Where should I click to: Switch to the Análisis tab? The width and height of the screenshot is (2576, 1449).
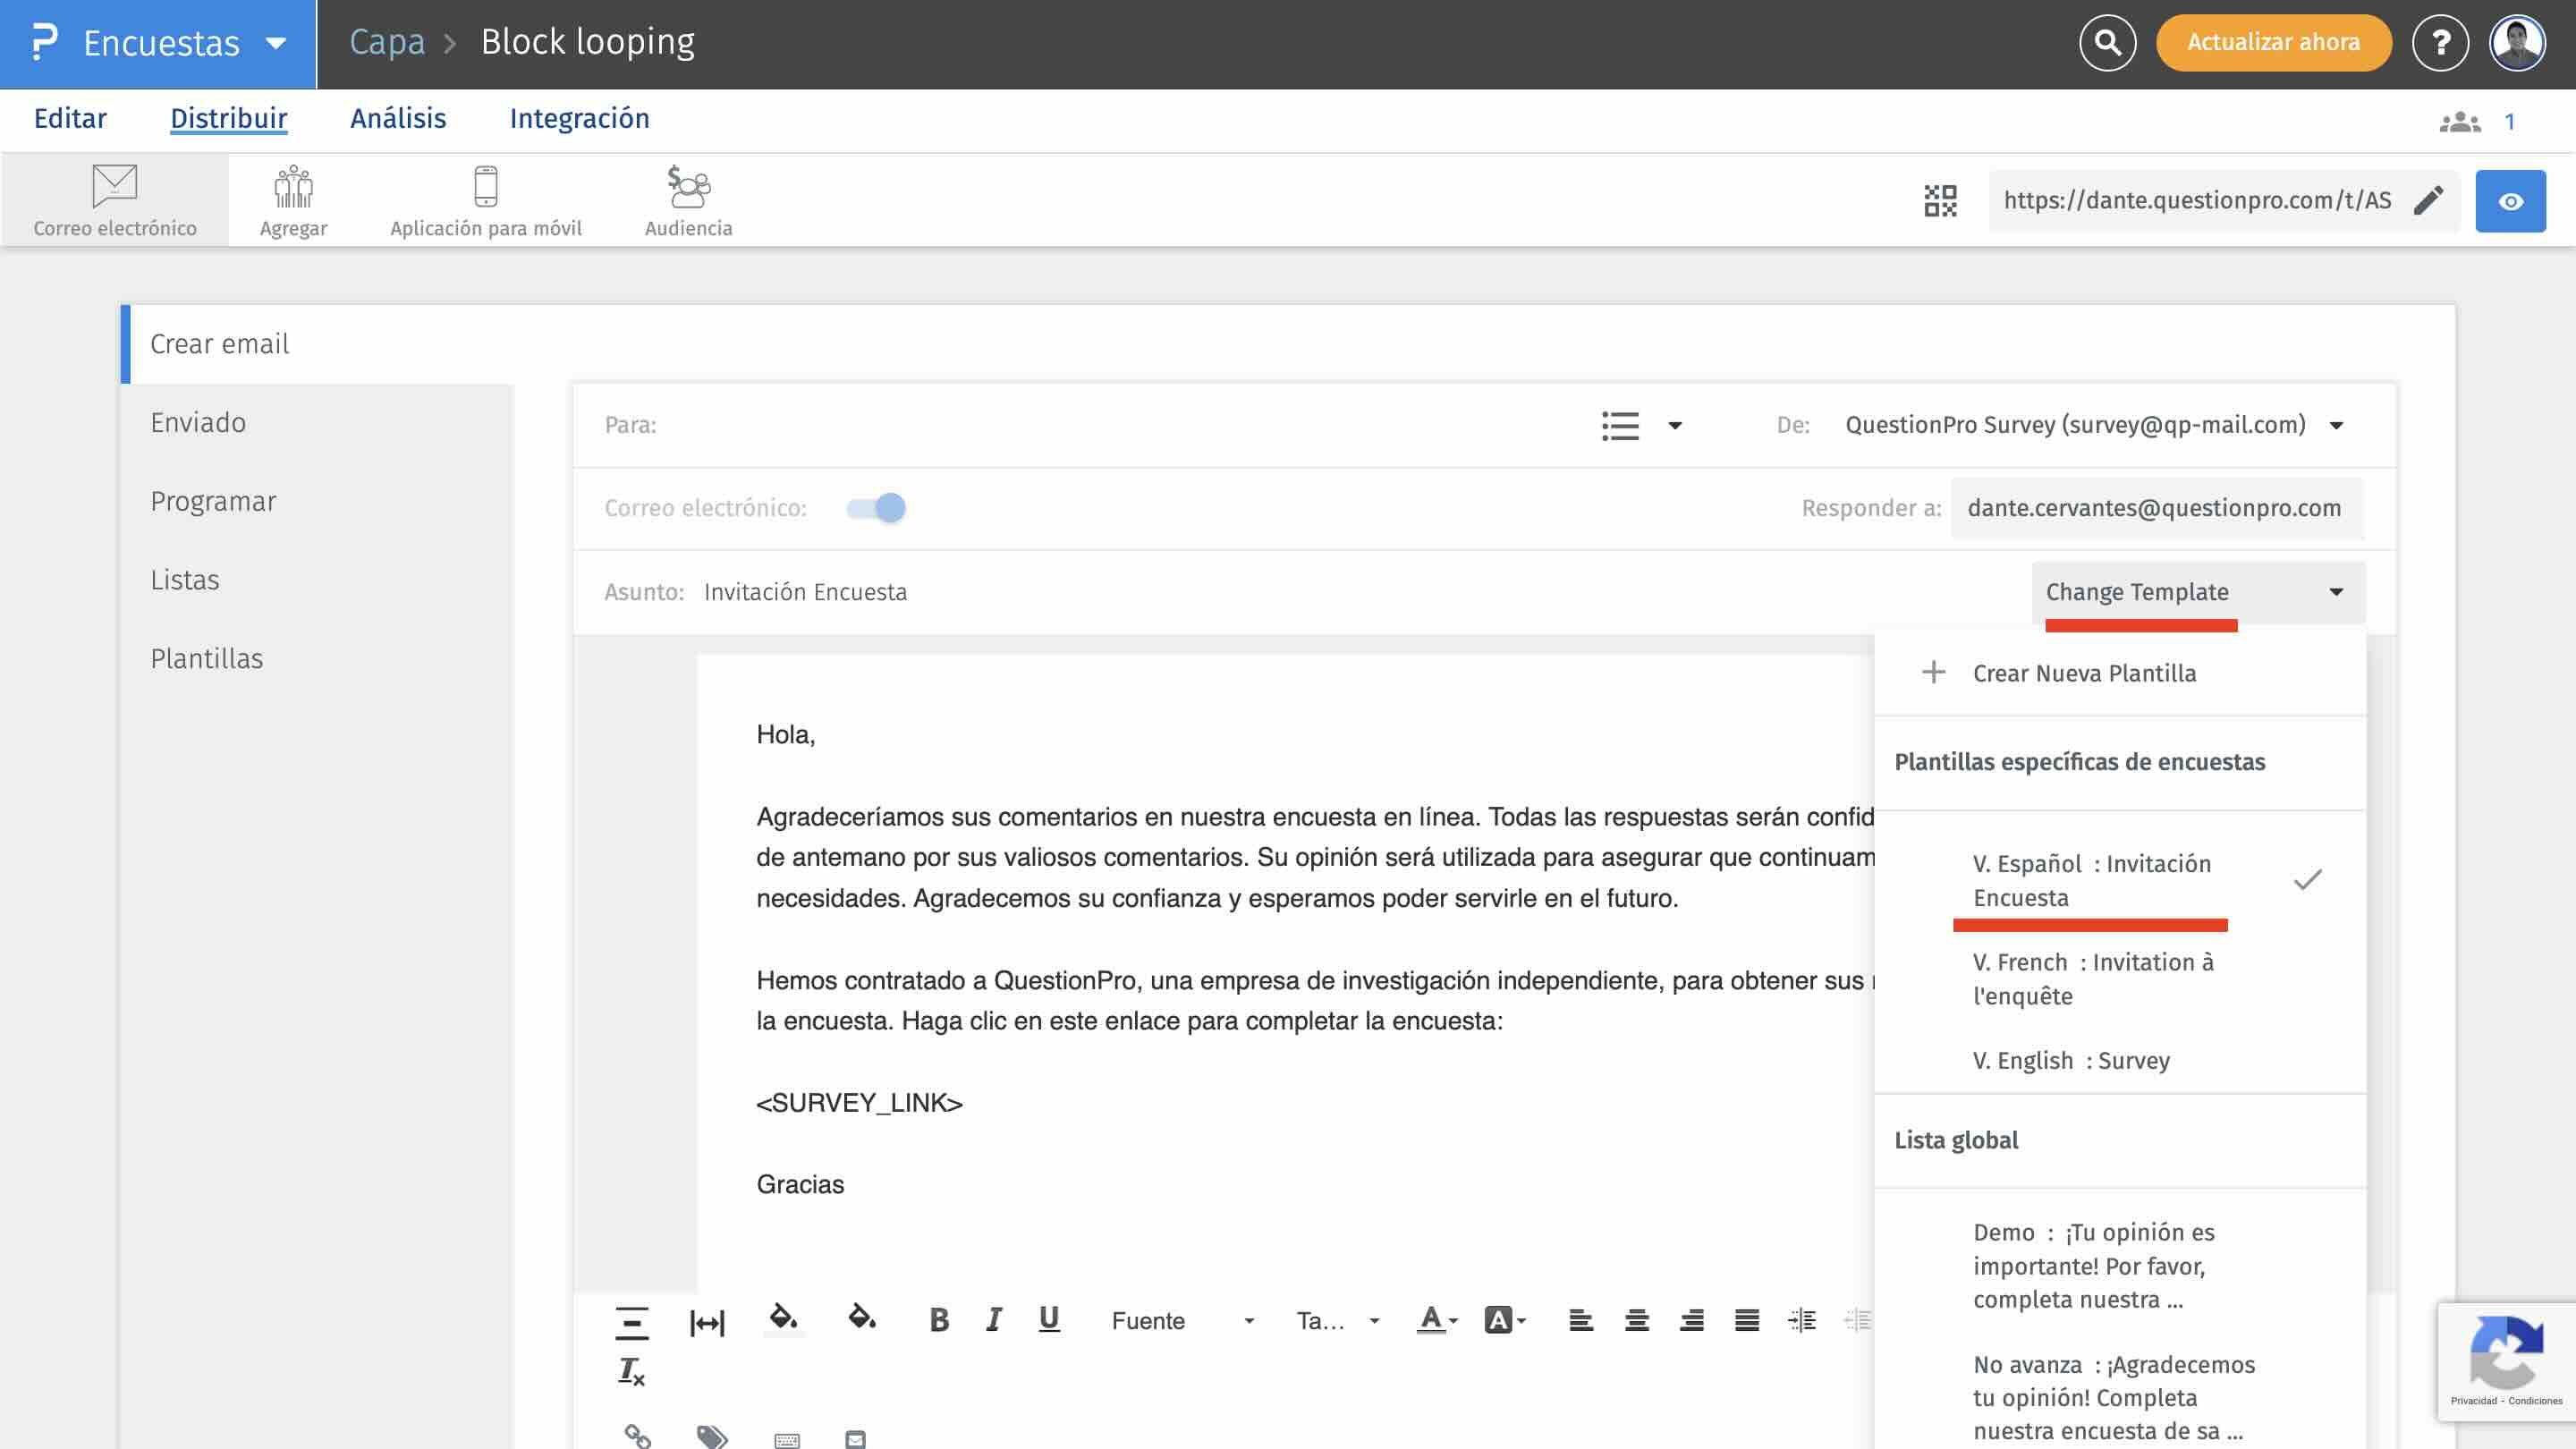[398, 119]
